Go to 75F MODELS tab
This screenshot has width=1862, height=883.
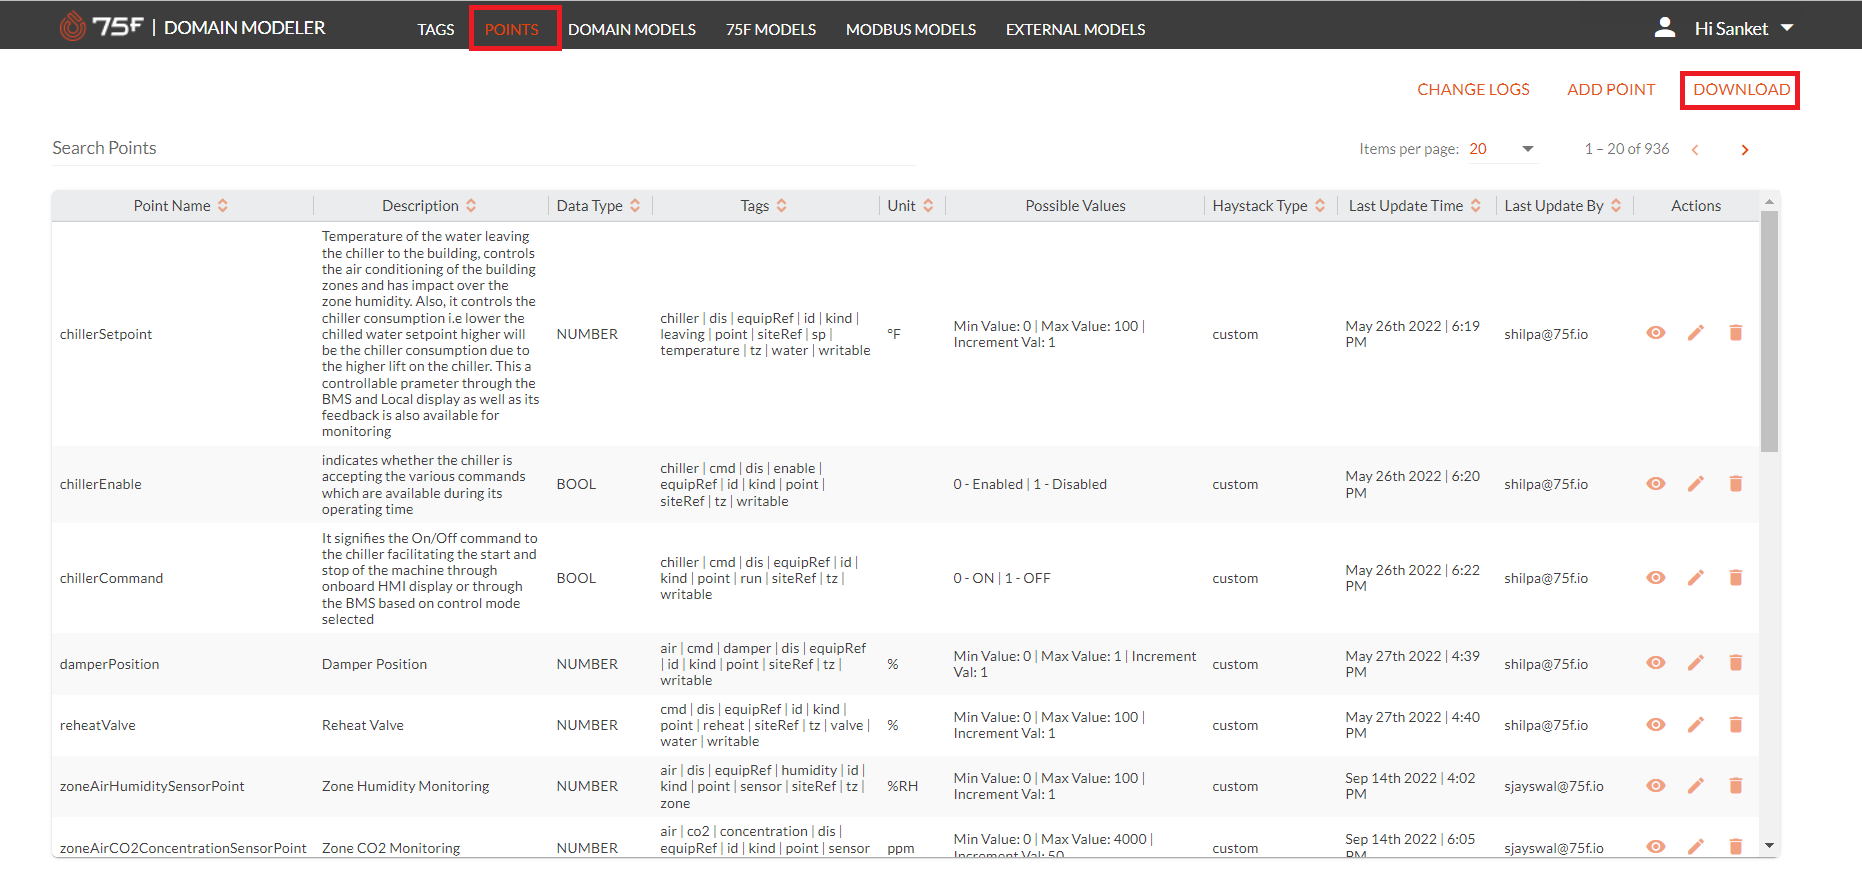[771, 29]
